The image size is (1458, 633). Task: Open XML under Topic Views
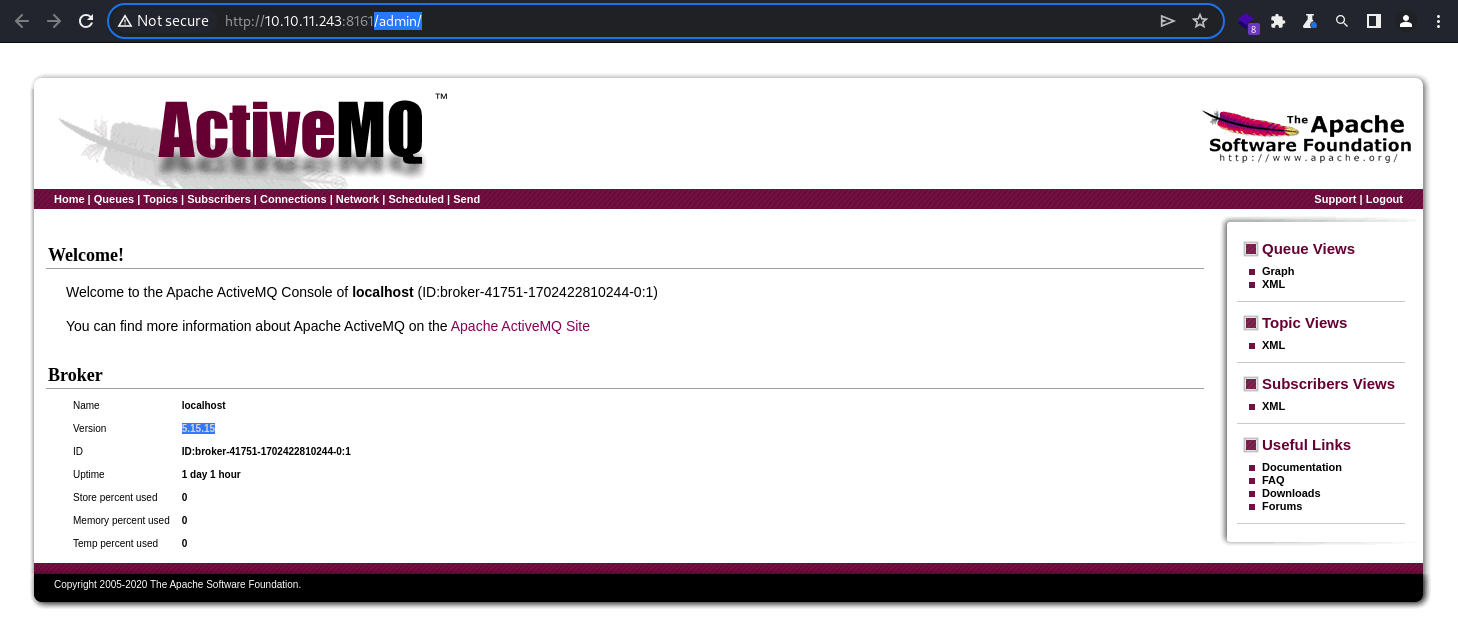pyautogui.click(x=1273, y=345)
